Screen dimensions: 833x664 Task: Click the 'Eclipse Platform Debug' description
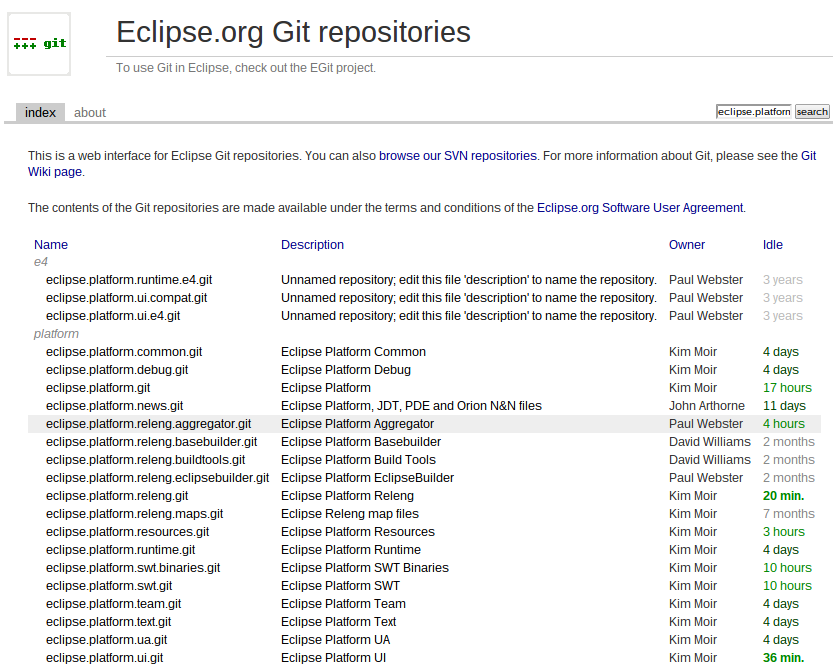pos(346,370)
